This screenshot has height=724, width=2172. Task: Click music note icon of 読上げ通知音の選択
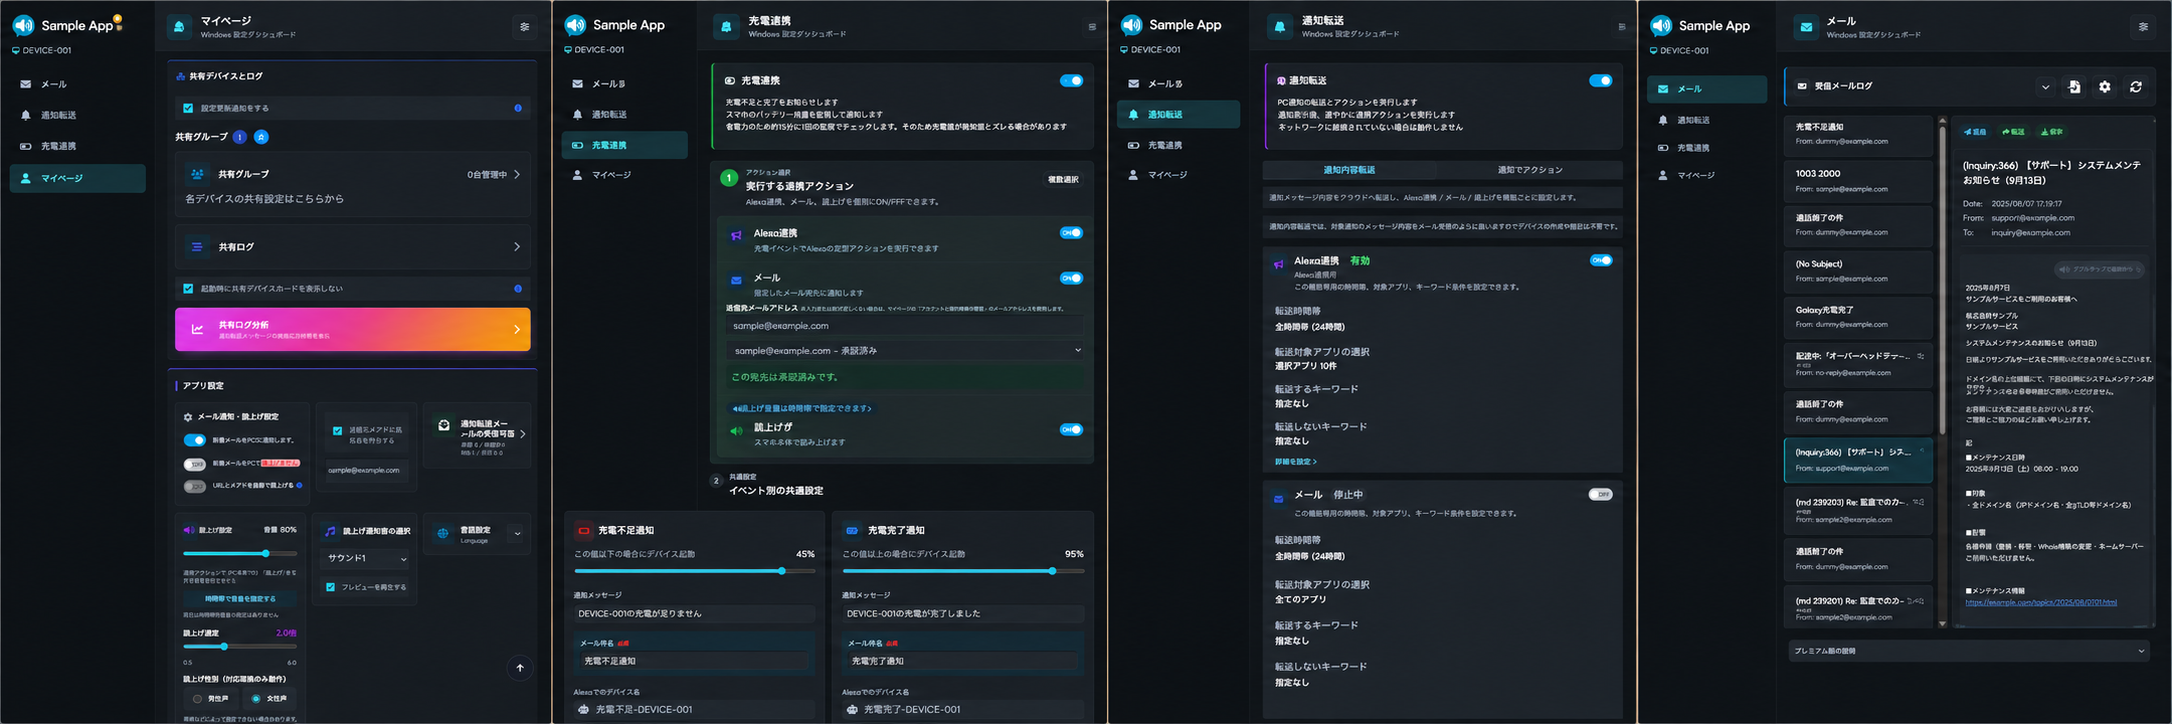[331, 531]
